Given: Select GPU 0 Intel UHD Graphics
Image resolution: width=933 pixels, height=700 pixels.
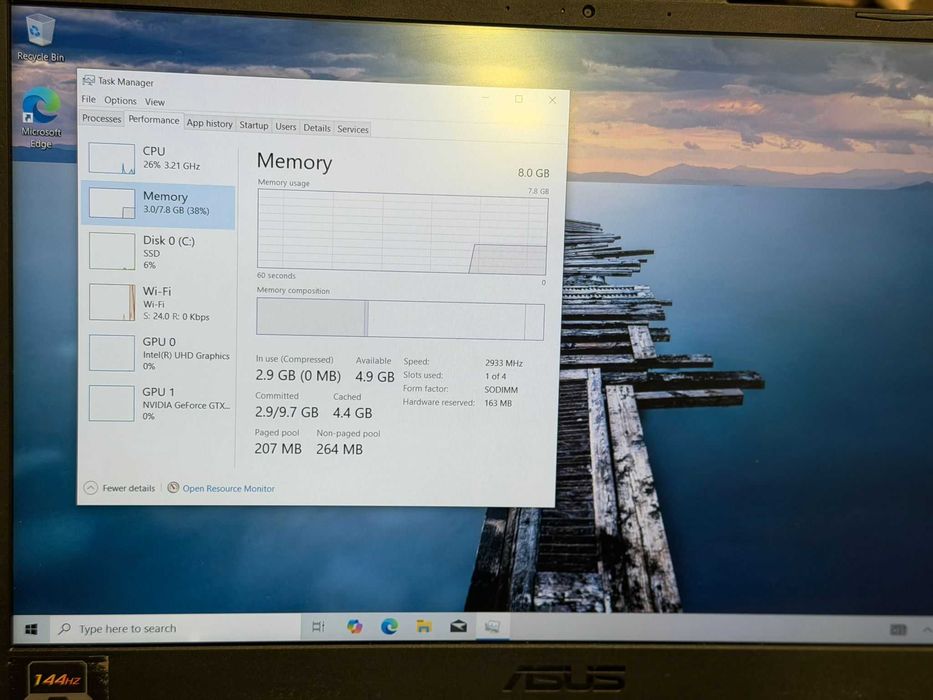Looking at the screenshot, I should (158, 353).
